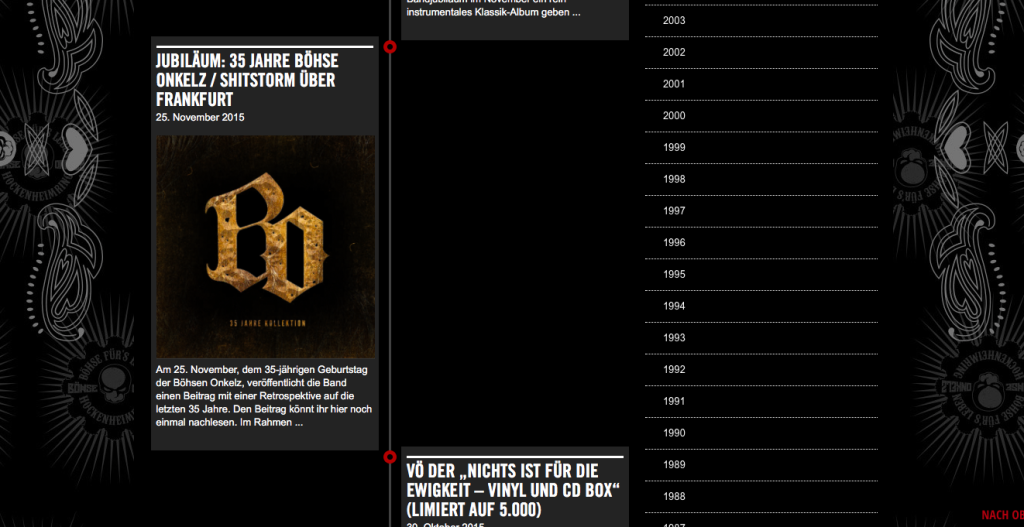Open the 2000 archive entry
The height and width of the screenshot is (527, 1024).
coord(674,116)
